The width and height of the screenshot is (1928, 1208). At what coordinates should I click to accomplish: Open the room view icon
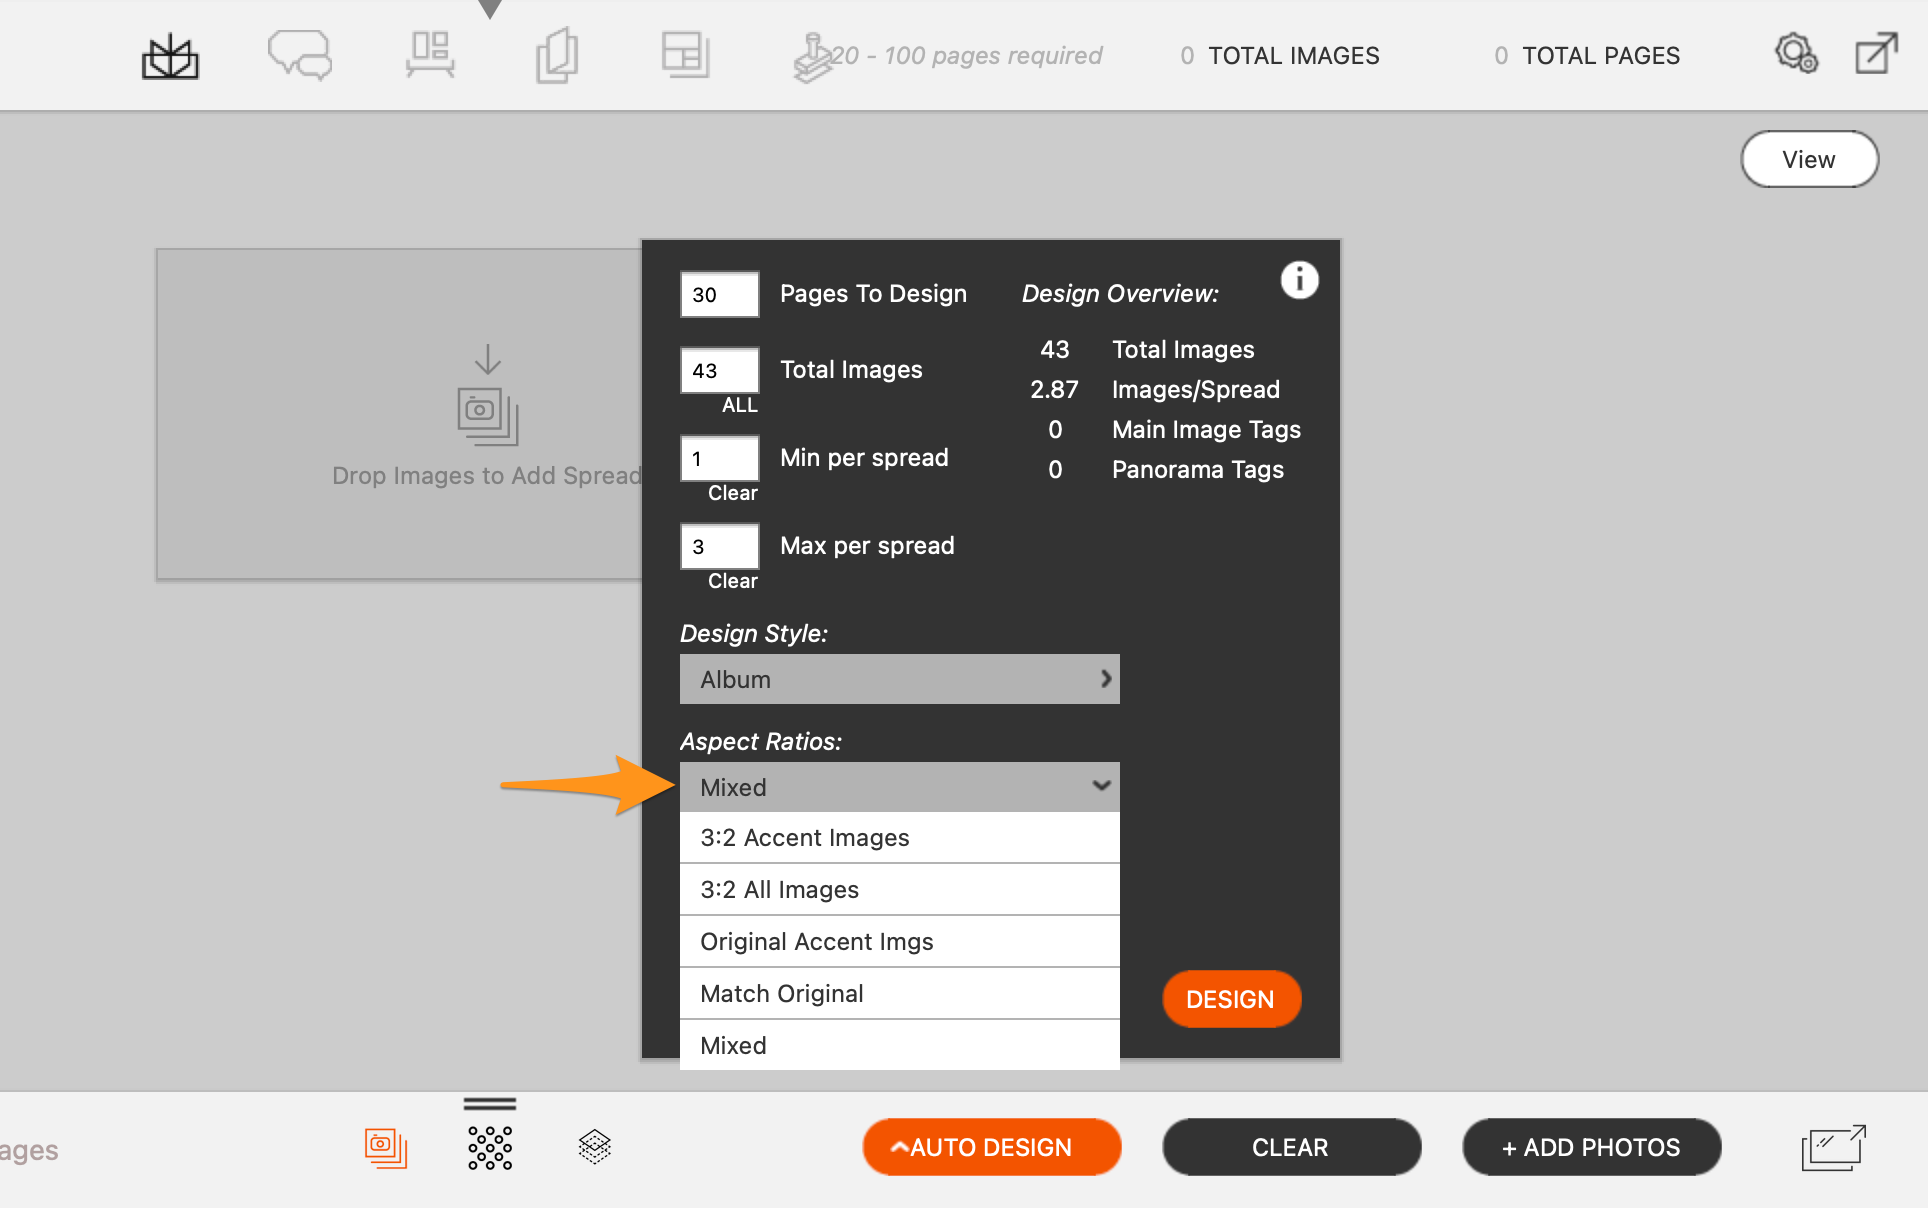[430, 55]
